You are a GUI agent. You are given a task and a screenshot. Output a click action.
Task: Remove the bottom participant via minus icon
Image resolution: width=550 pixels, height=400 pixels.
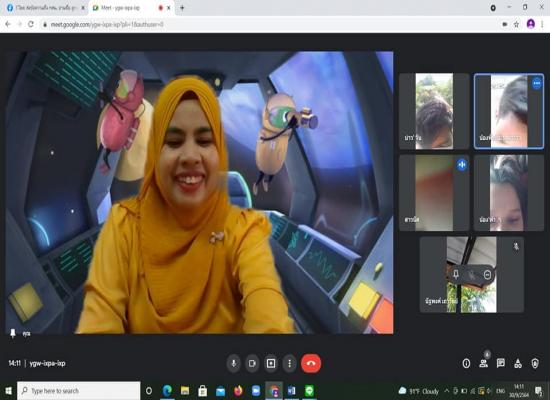487,274
